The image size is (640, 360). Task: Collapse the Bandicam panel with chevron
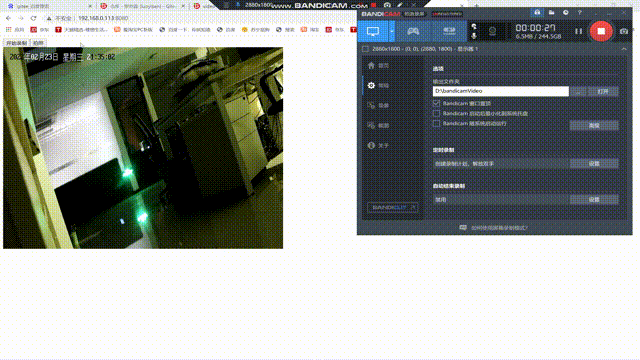click(x=624, y=49)
